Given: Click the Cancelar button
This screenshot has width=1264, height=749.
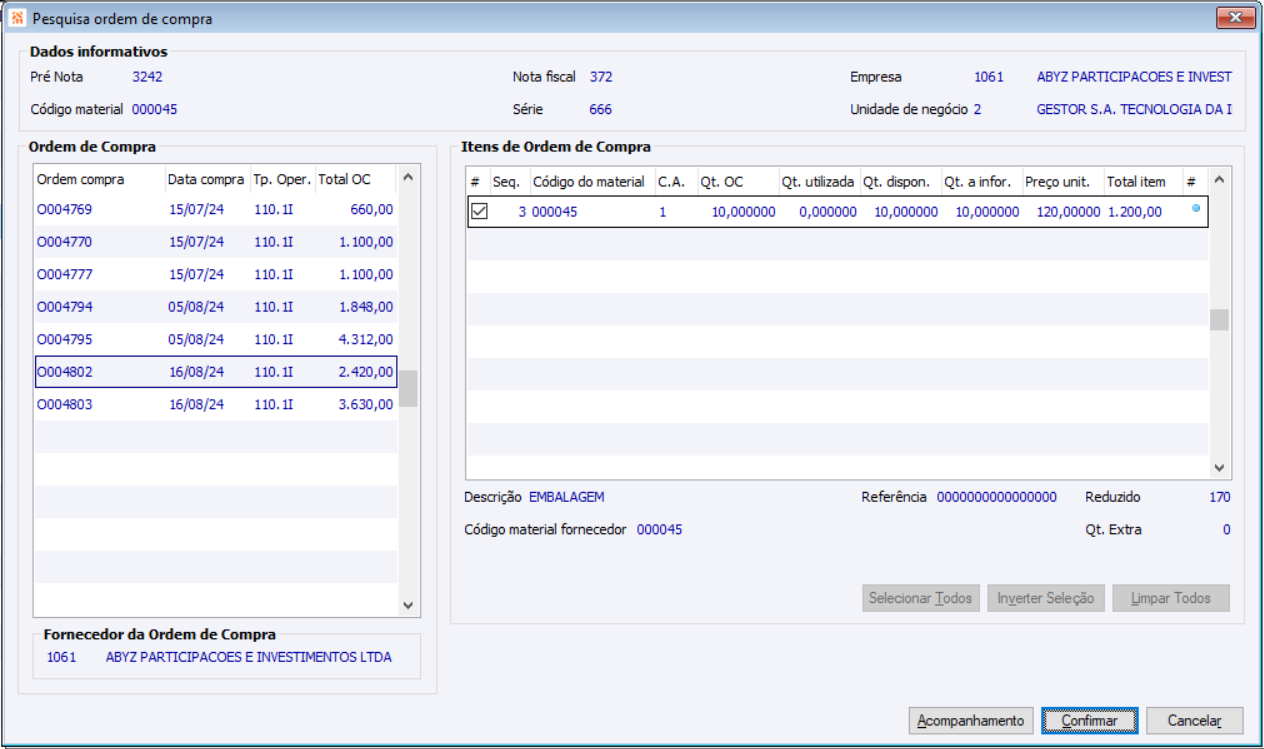Looking at the screenshot, I should click(1194, 720).
